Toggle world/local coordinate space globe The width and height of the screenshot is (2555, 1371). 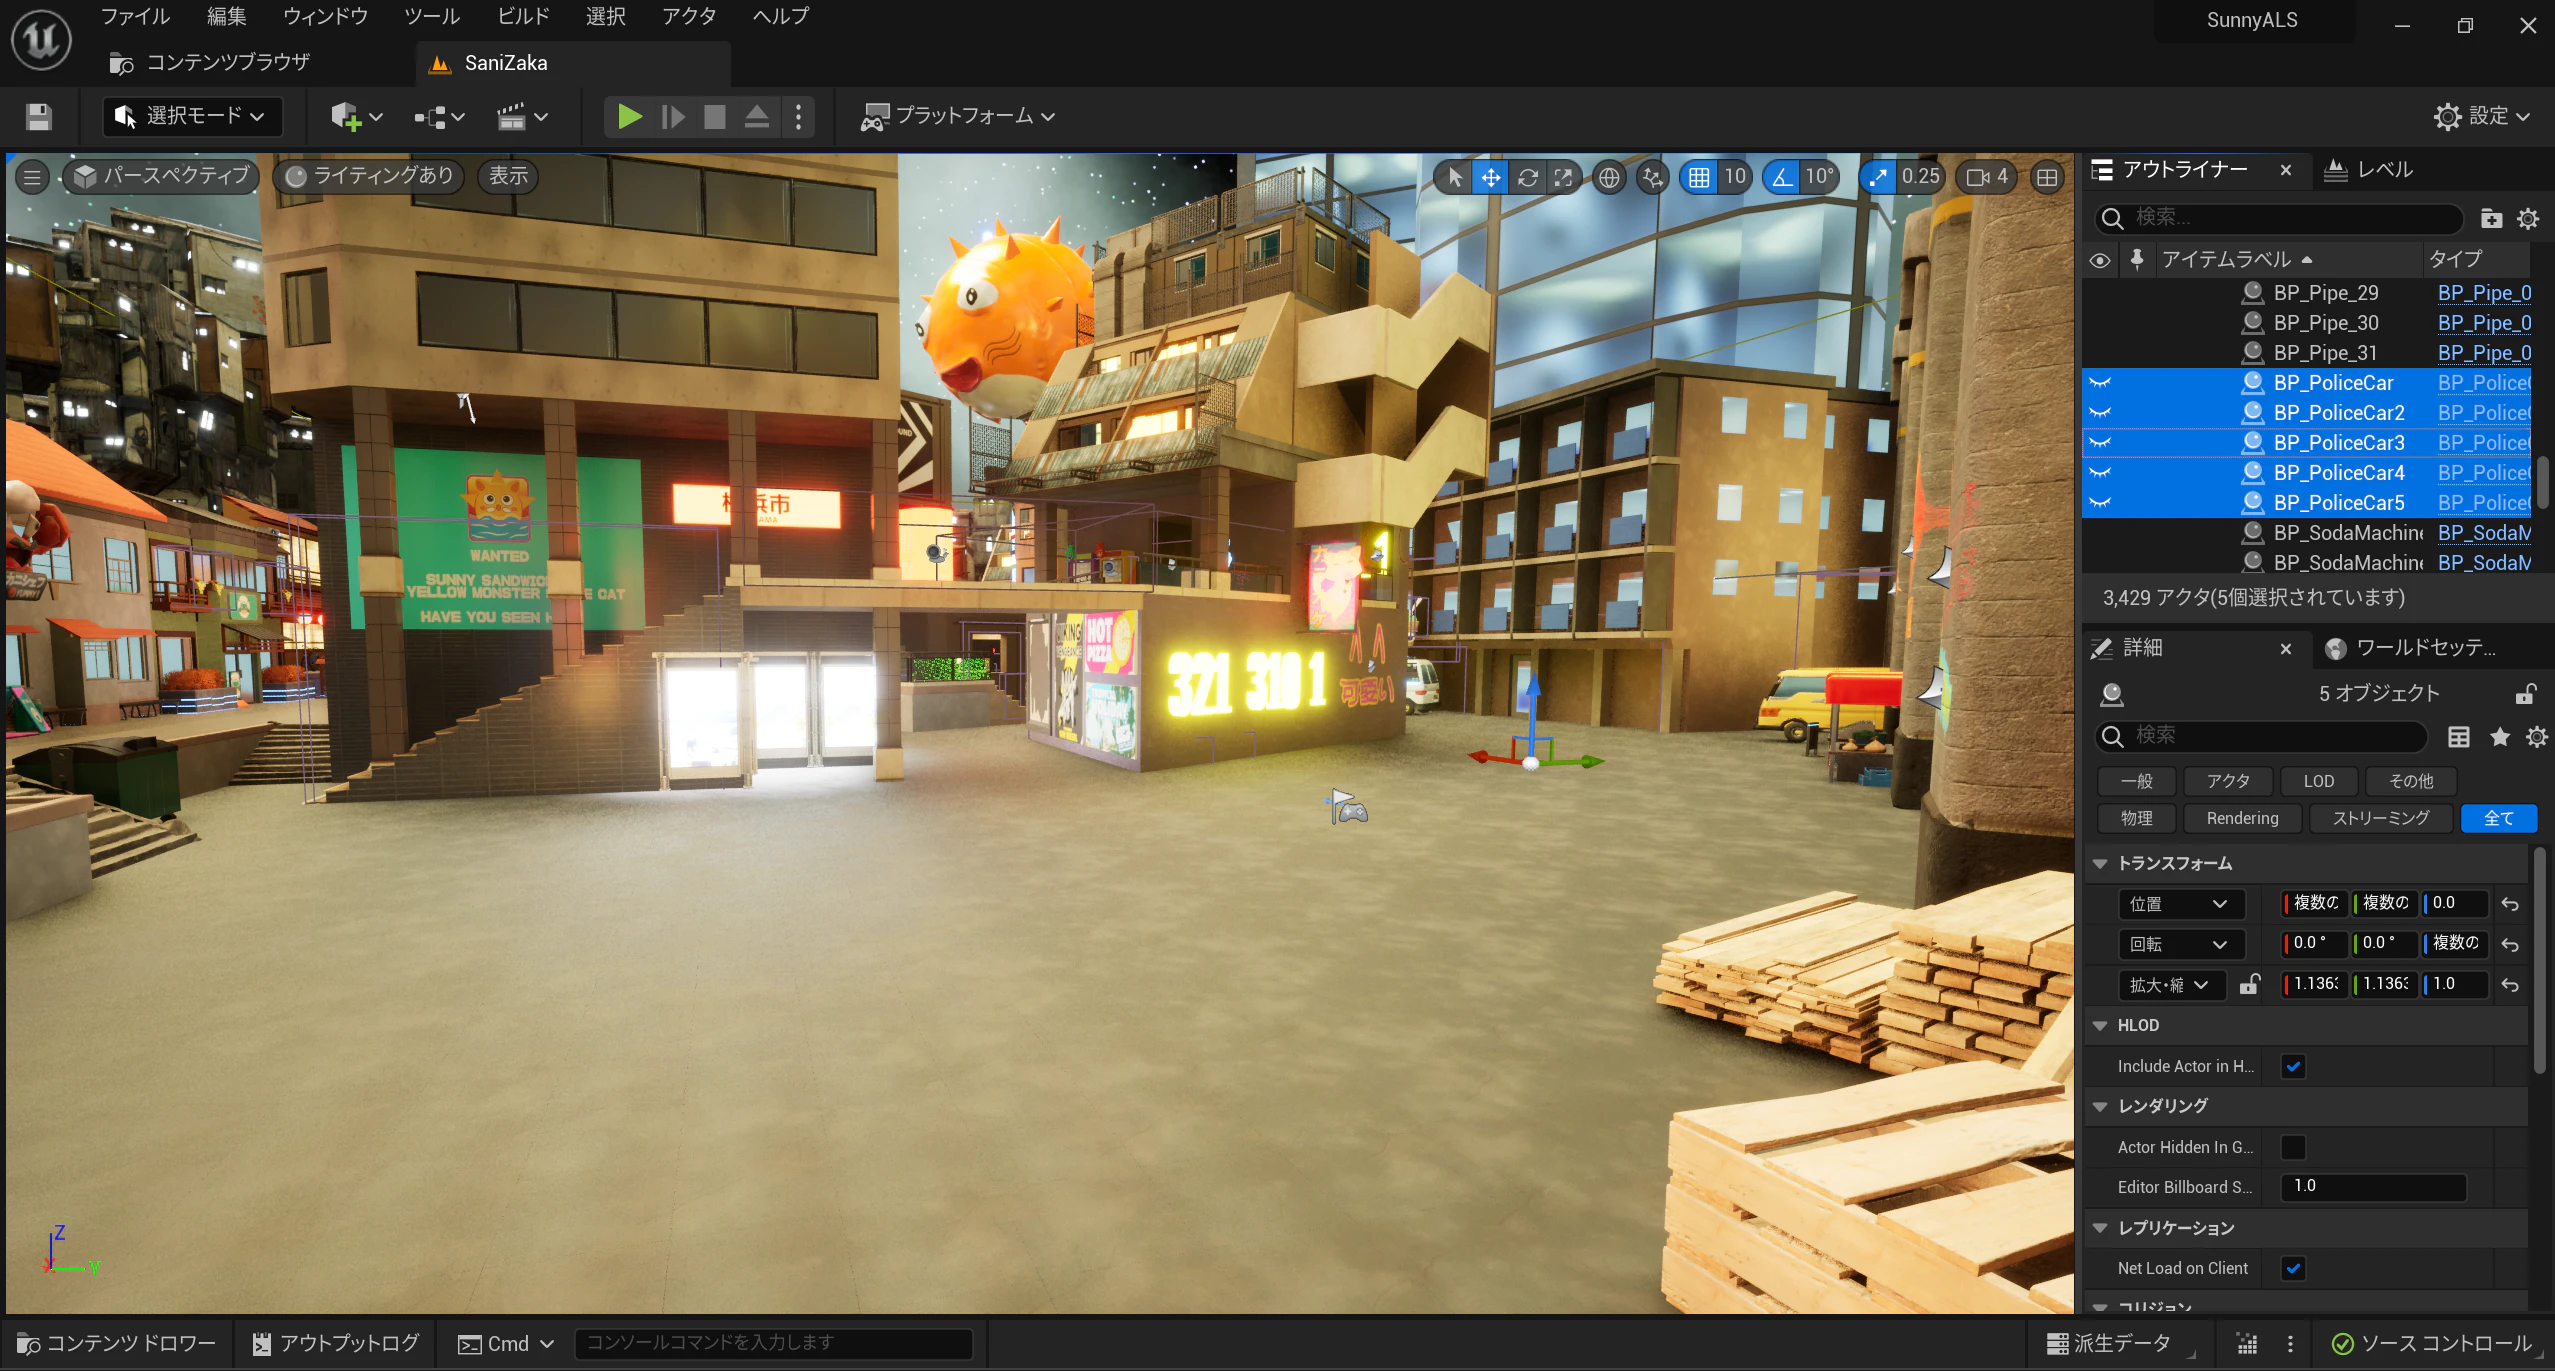pos(1609,177)
